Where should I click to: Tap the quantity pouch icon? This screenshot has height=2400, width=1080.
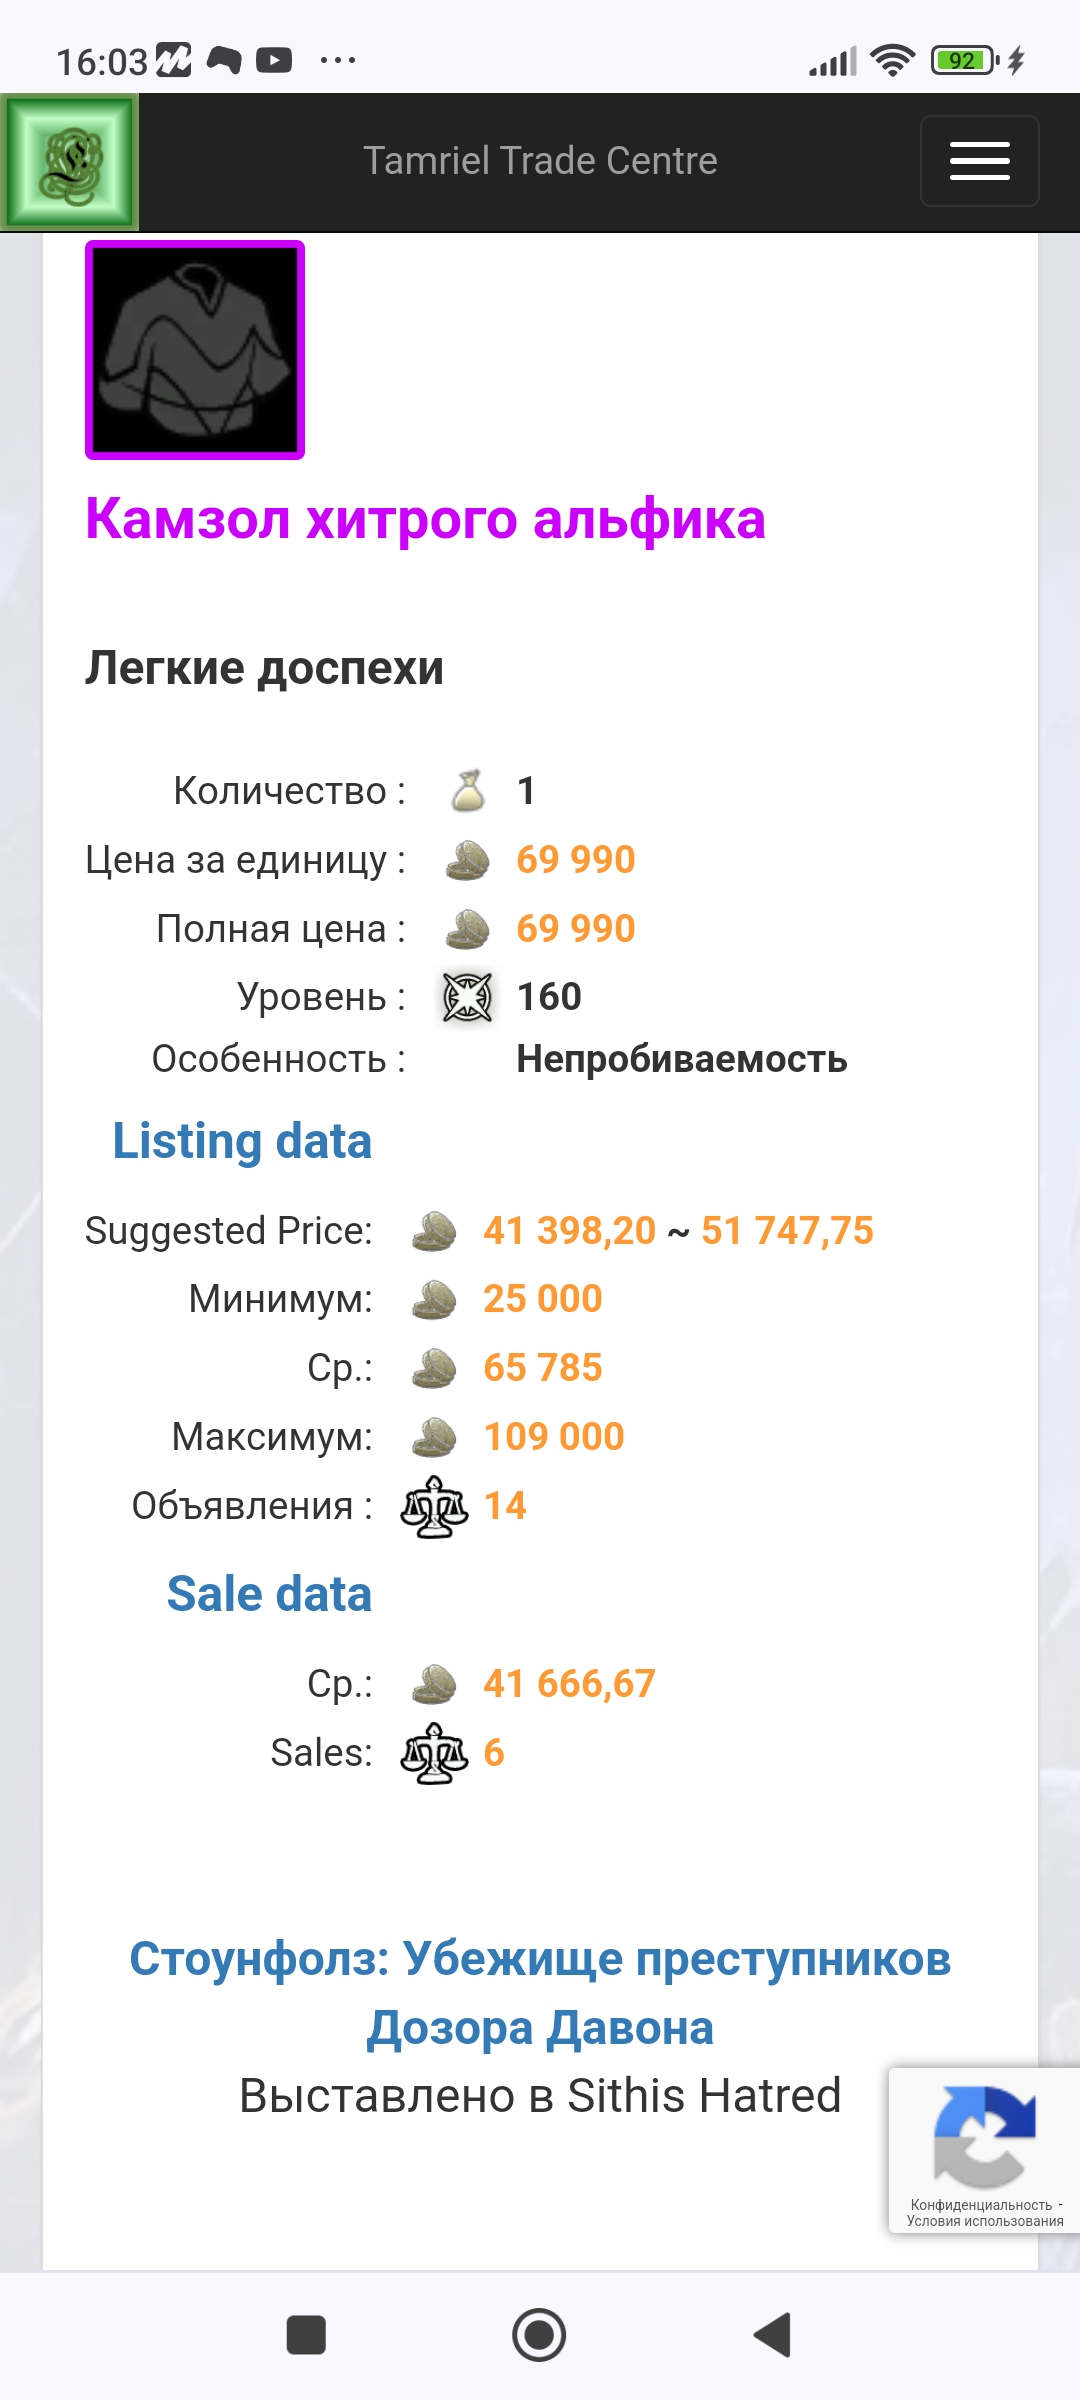tap(468, 791)
